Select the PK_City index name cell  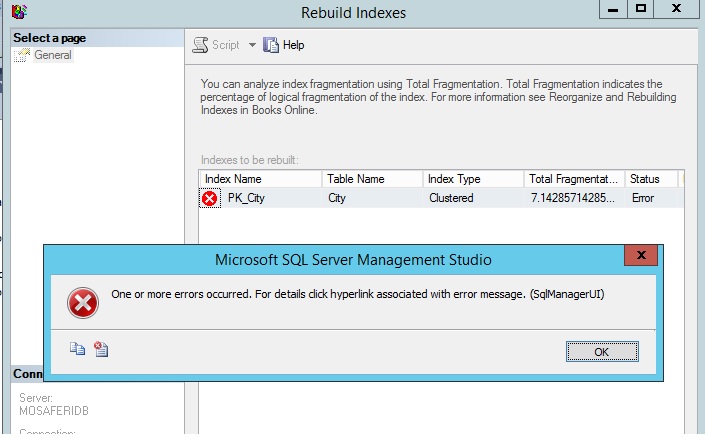coord(246,198)
